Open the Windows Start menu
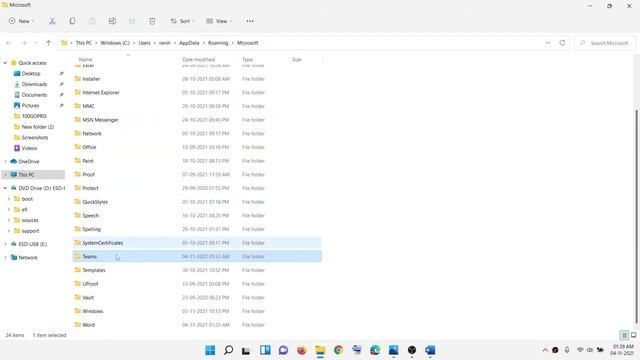640x360 pixels. pos(210,350)
